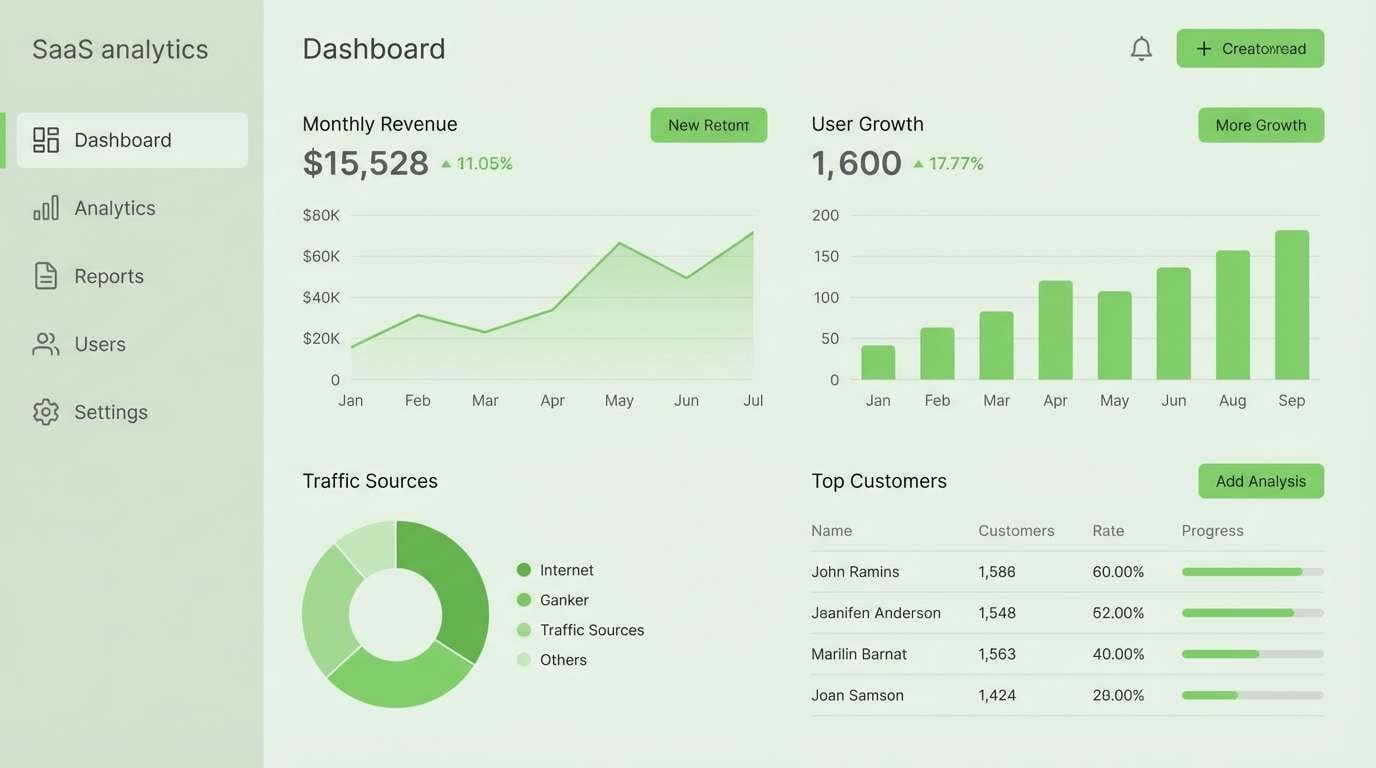Screen dimensions: 1376x768
Task: Select the Dashboard grid icon in sidebar
Action: click(45, 140)
